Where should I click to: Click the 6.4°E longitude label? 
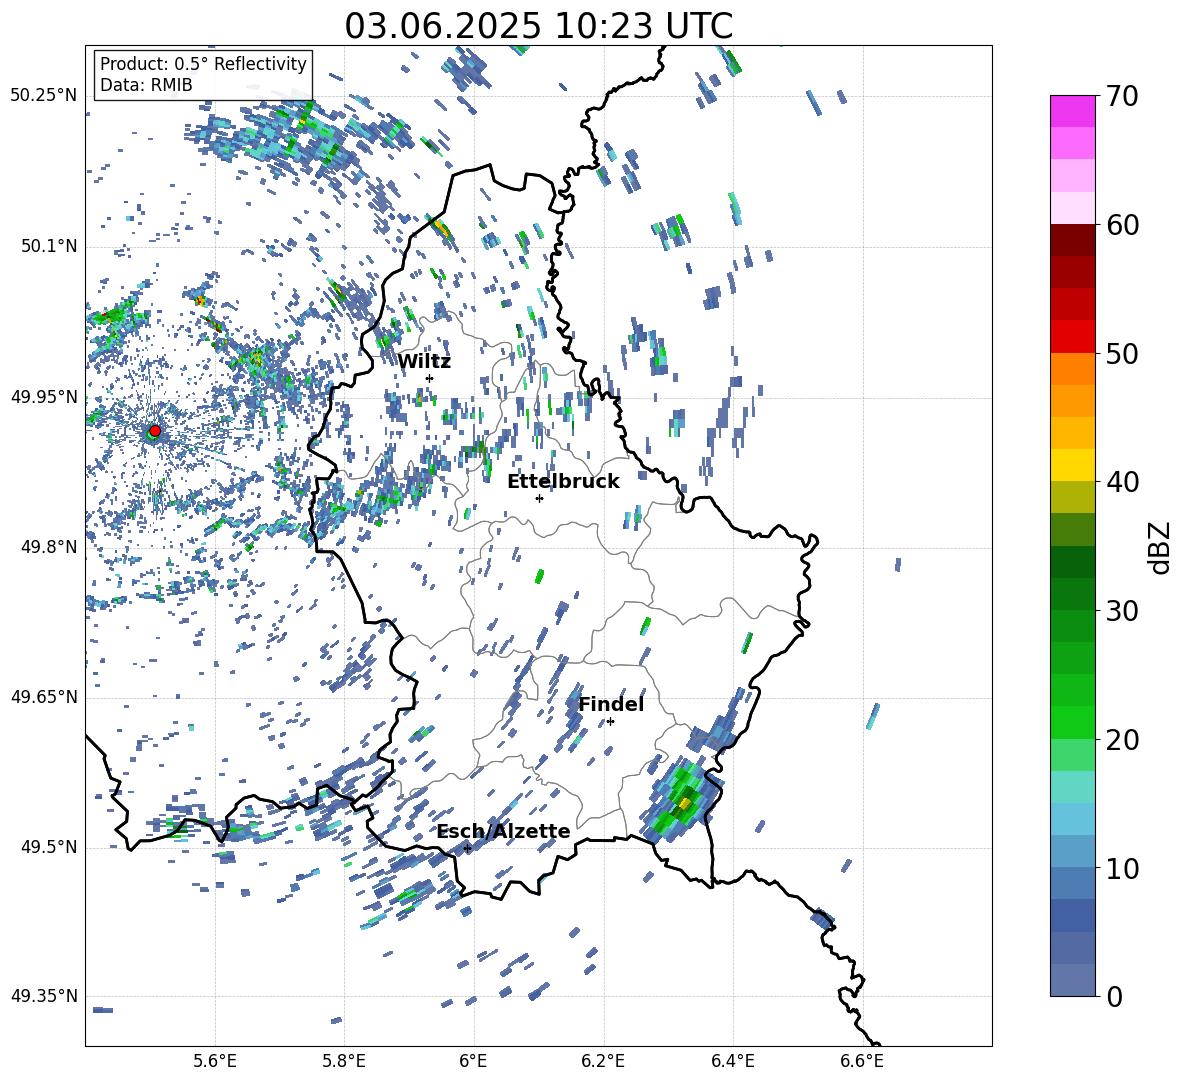point(732,1061)
